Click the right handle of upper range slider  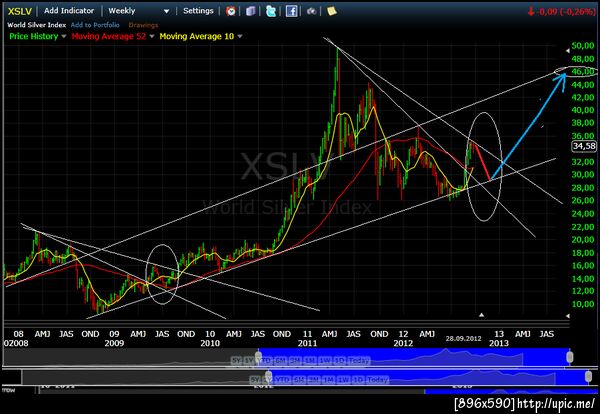[x=570, y=357]
